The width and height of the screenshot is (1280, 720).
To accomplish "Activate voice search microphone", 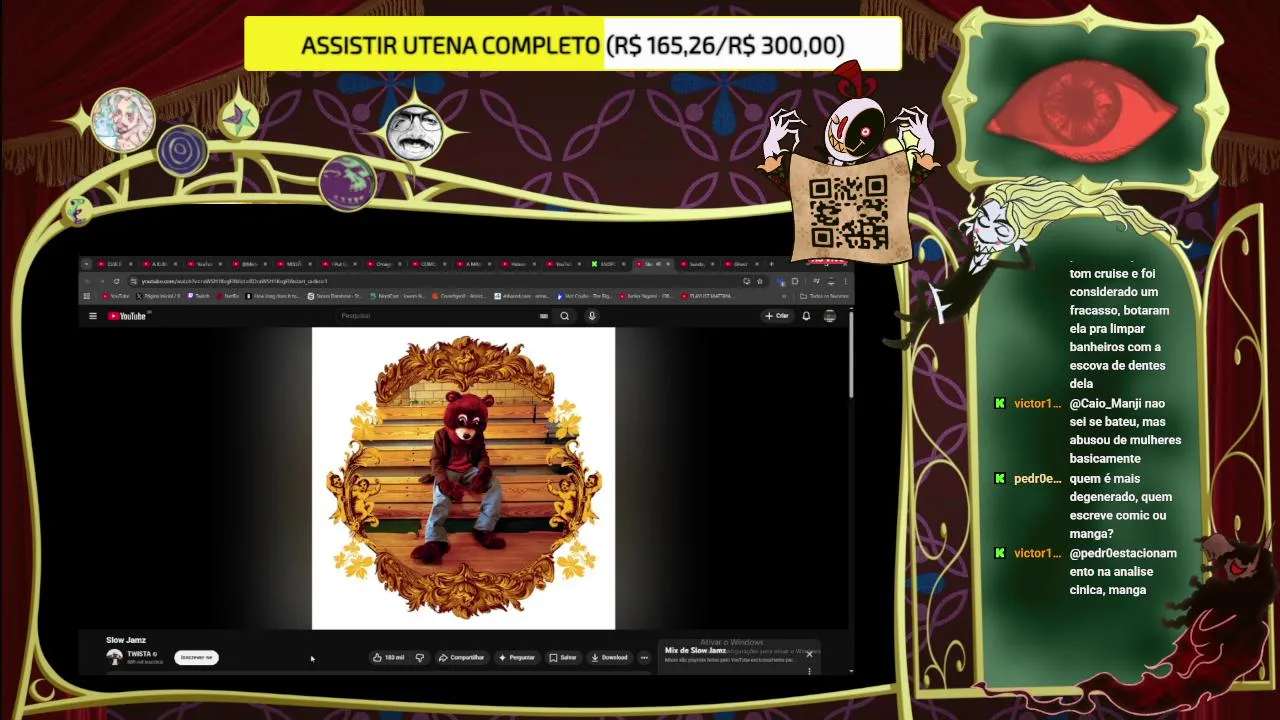I will tap(592, 316).
